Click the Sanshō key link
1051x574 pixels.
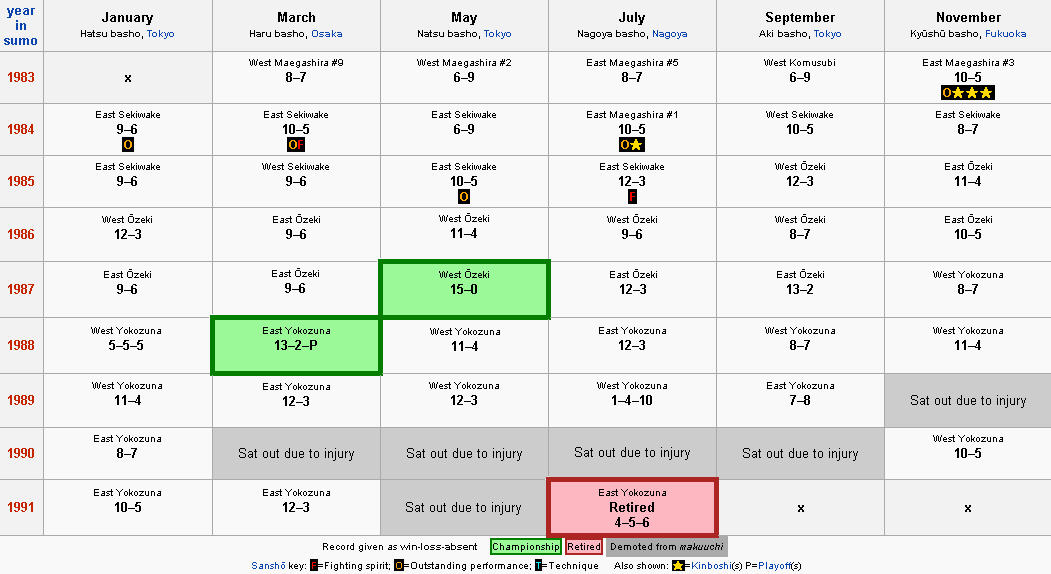point(268,565)
